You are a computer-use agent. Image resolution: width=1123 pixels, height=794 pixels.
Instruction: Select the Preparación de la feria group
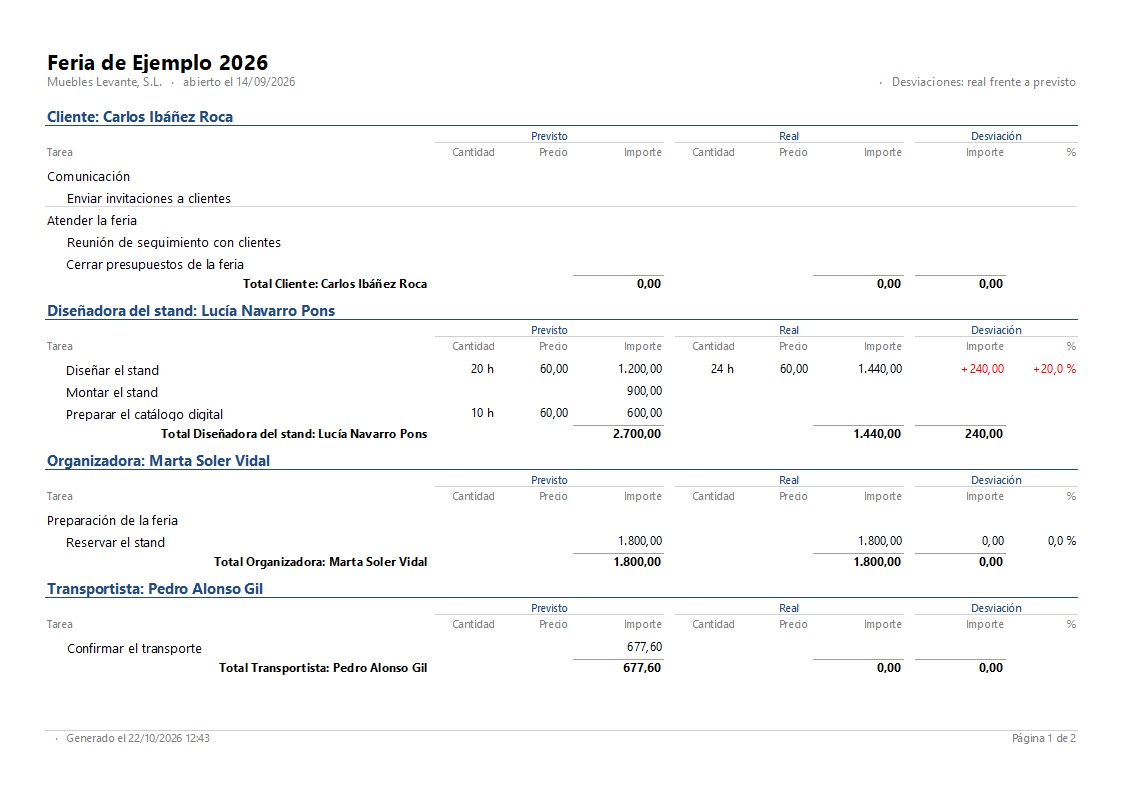click(x=112, y=521)
